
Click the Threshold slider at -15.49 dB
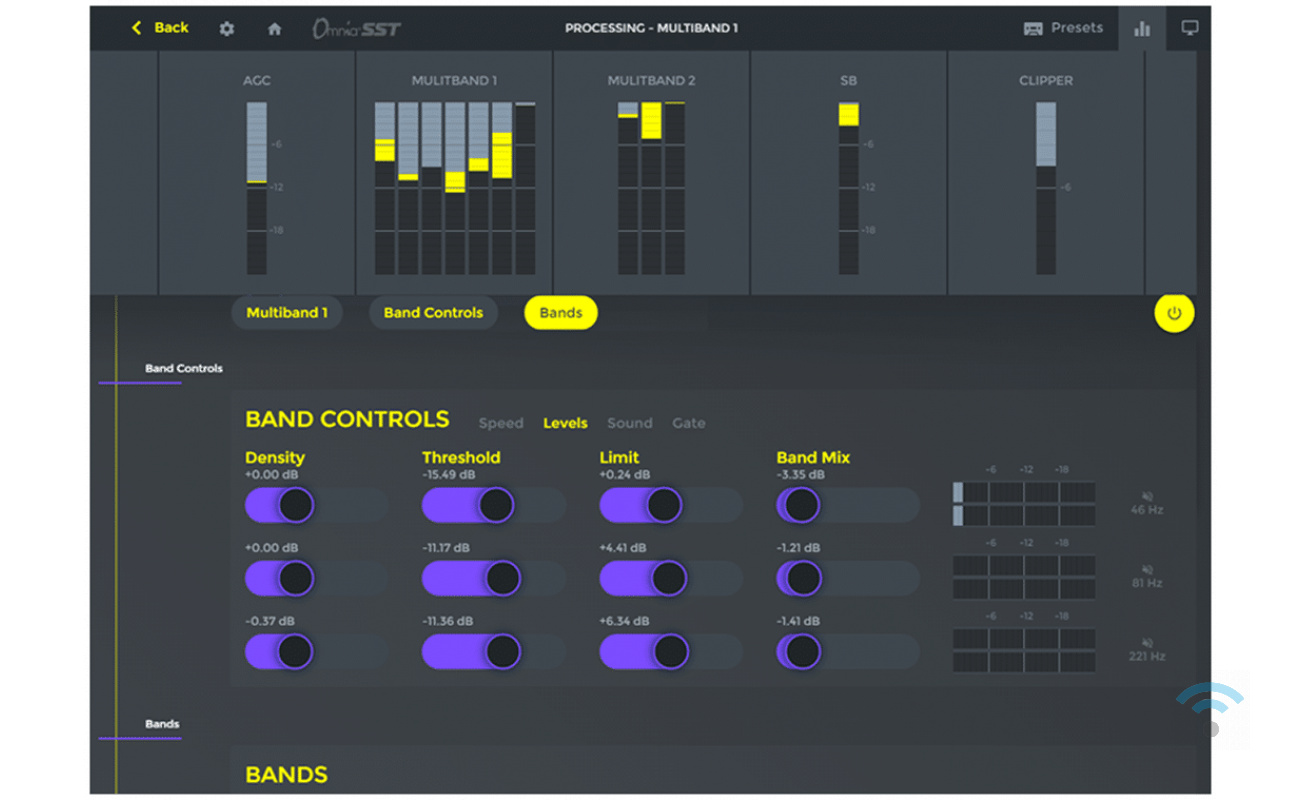[x=495, y=505]
